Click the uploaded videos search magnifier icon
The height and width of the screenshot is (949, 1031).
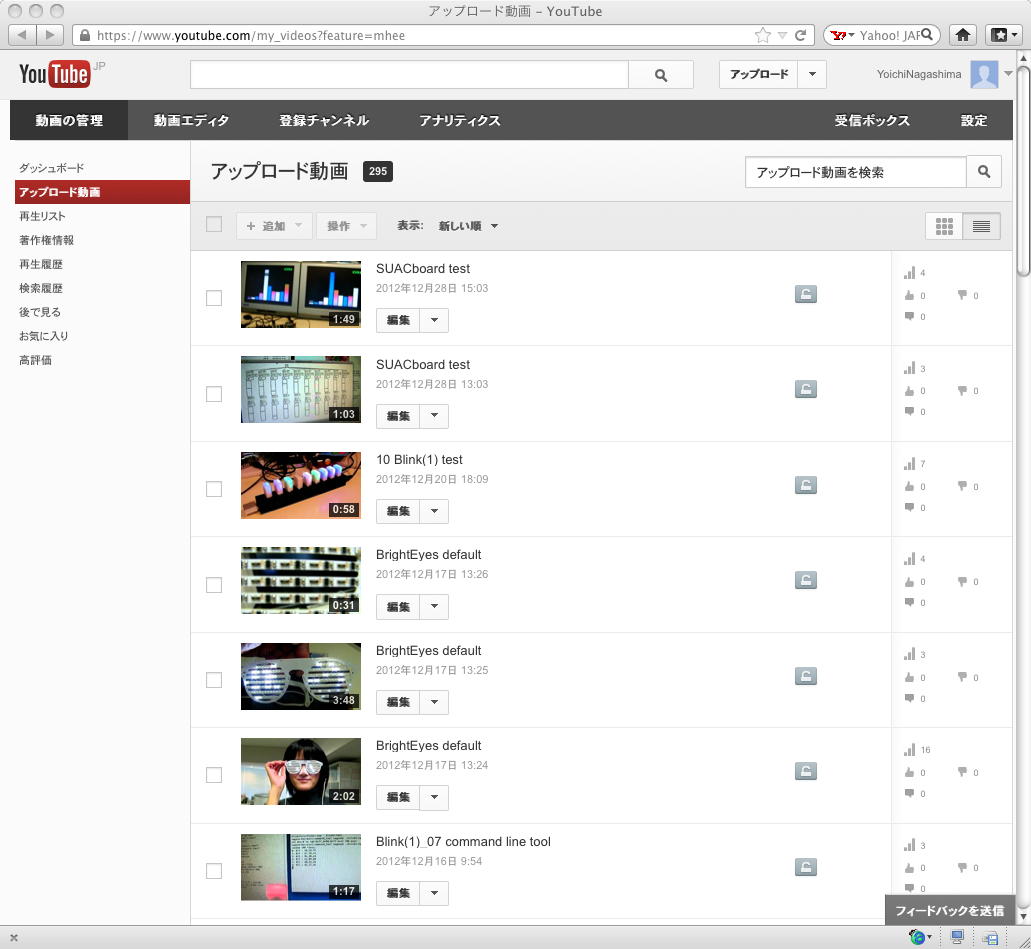coord(984,172)
